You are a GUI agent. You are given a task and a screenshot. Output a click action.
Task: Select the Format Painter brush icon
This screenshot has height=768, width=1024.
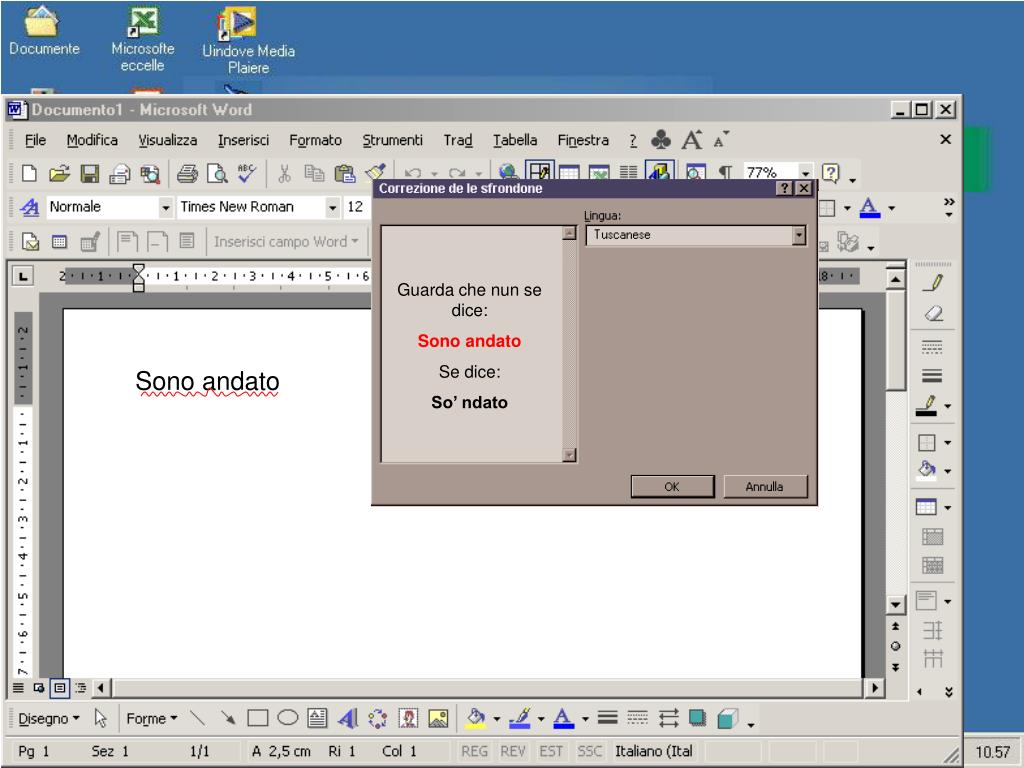click(x=376, y=172)
